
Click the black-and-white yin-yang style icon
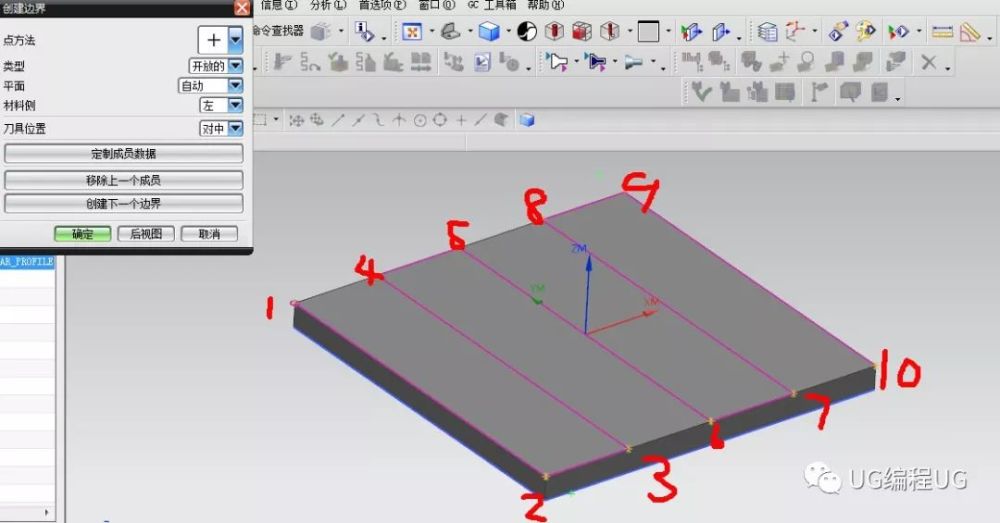[527, 31]
